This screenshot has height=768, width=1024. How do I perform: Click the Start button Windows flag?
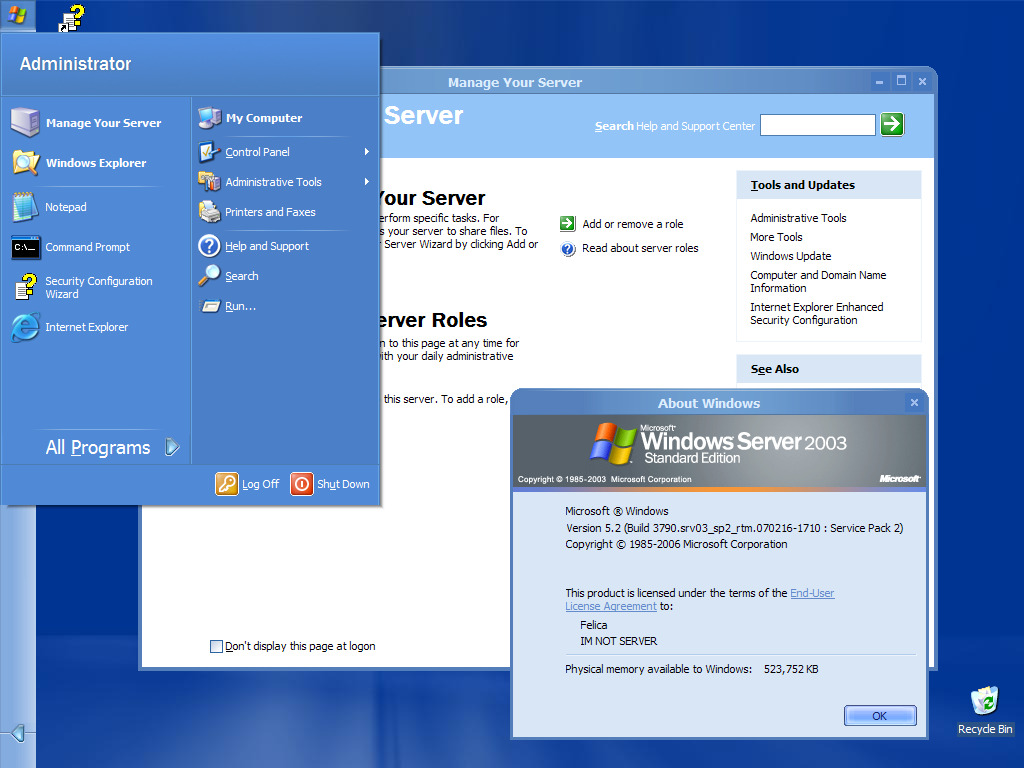pos(18,14)
